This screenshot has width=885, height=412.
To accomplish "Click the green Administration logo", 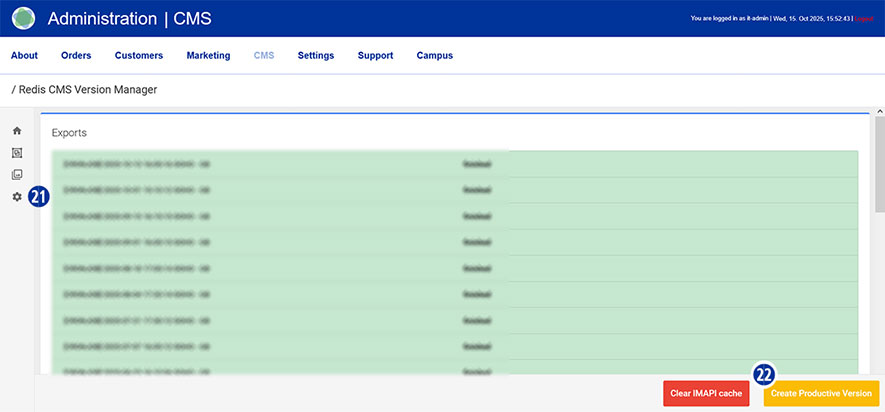I will point(23,18).
